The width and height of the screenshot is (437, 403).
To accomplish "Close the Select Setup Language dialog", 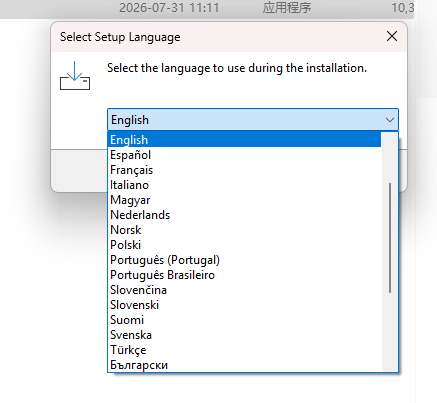I will [x=392, y=36].
